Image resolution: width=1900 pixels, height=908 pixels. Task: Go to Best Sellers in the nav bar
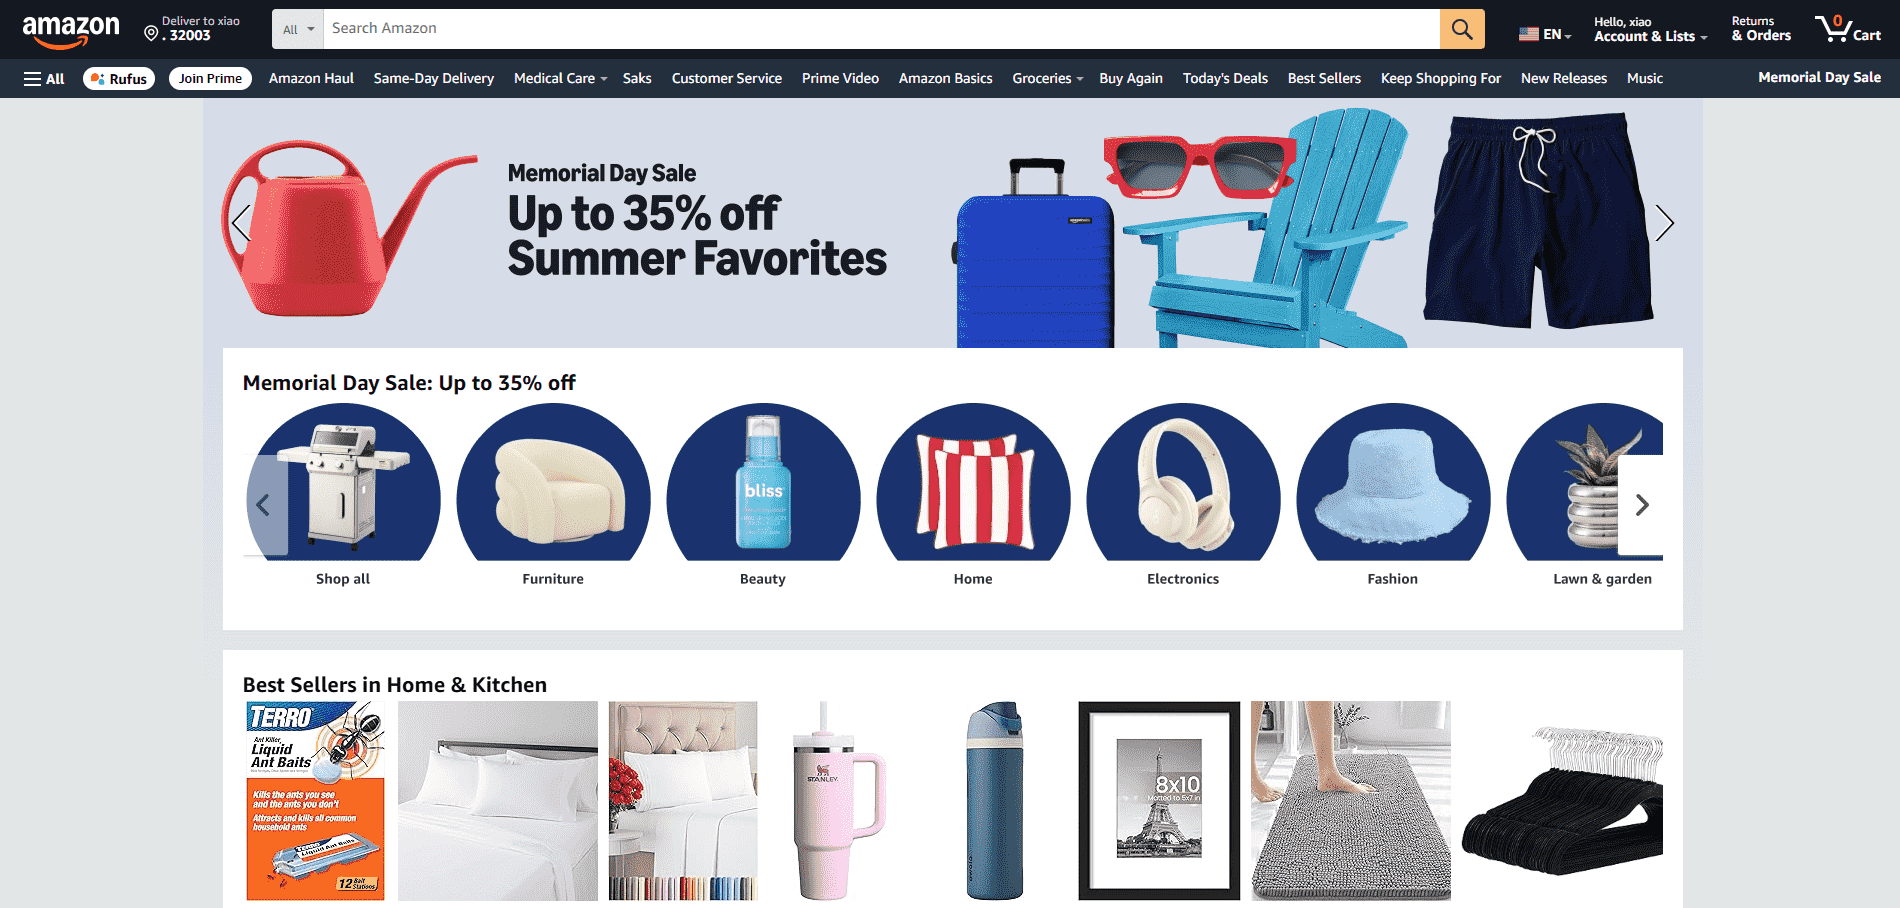click(x=1324, y=79)
